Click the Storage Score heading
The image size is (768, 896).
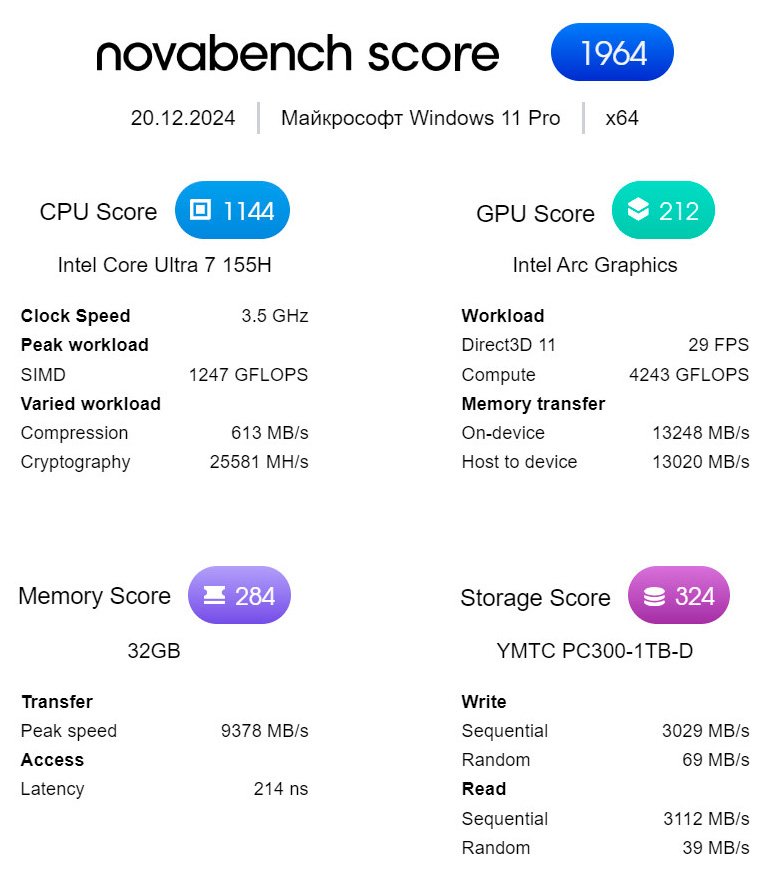click(x=535, y=598)
